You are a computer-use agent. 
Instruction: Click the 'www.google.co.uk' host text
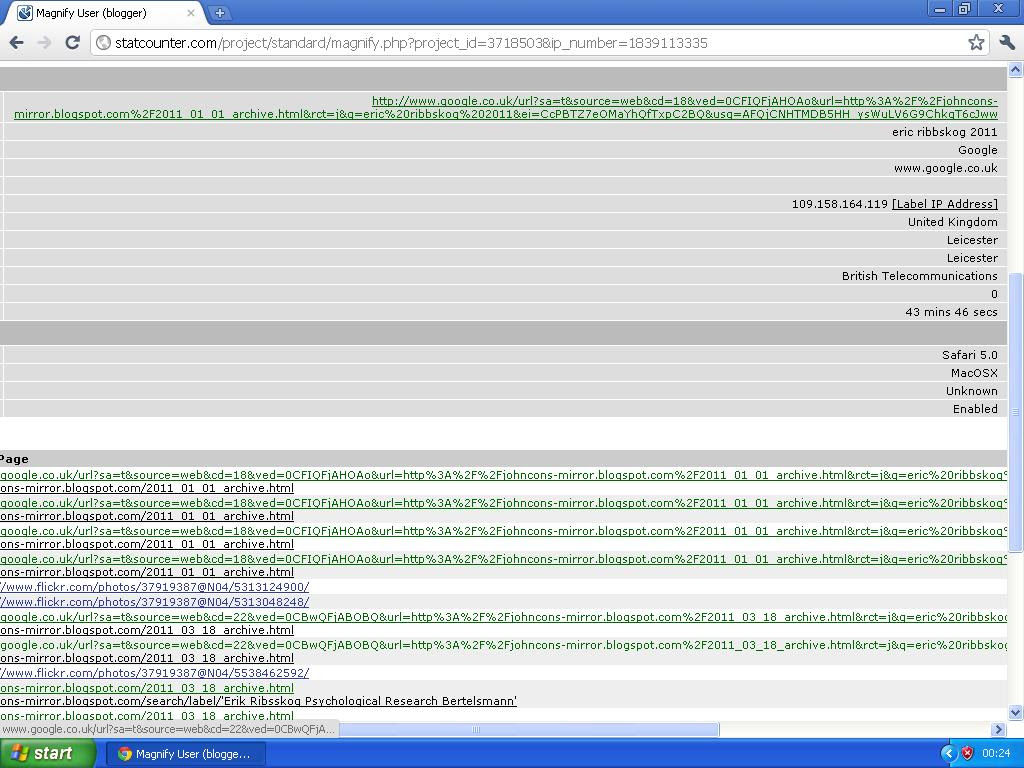coord(946,168)
